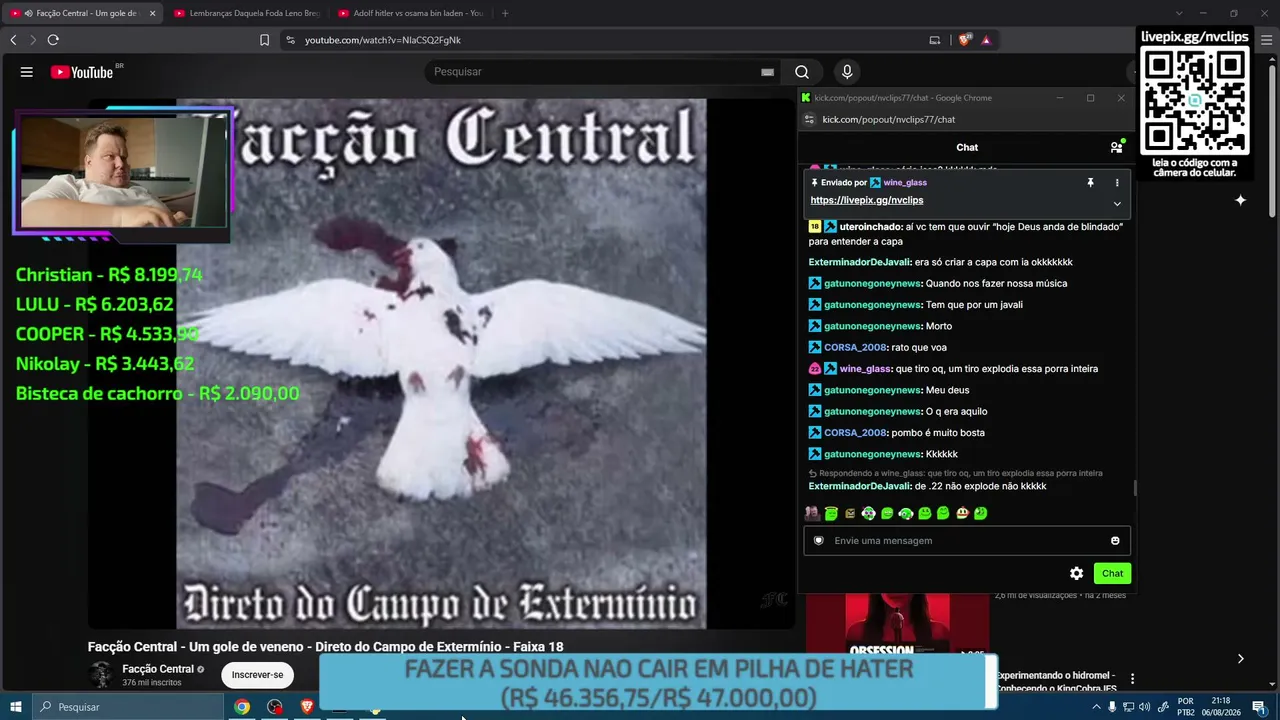The height and width of the screenshot is (720, 1280).
Task: Go to YouTube home via the logo
Action: 82,72
